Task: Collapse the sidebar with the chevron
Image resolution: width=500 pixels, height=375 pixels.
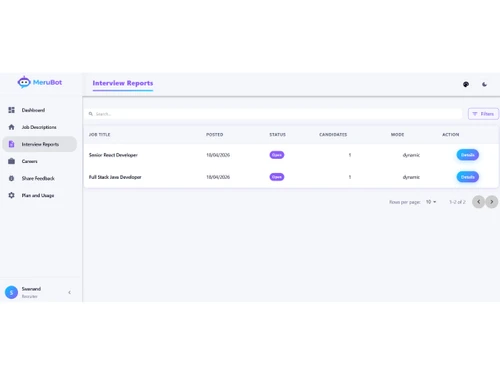Action: tap(69, 292)
